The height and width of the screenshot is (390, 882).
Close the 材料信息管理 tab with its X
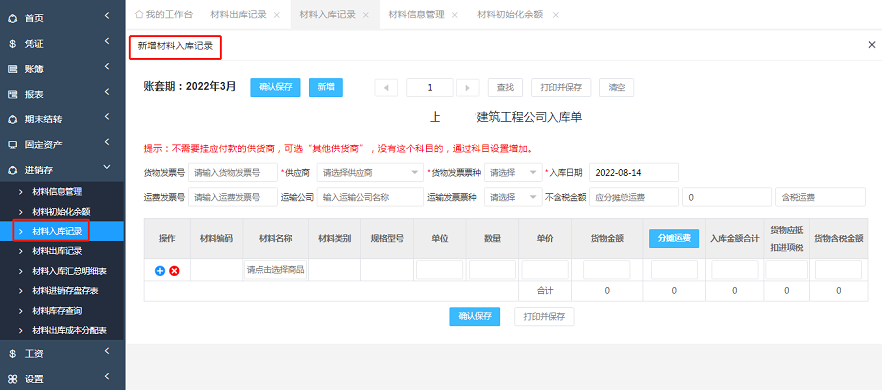[454, 15]
